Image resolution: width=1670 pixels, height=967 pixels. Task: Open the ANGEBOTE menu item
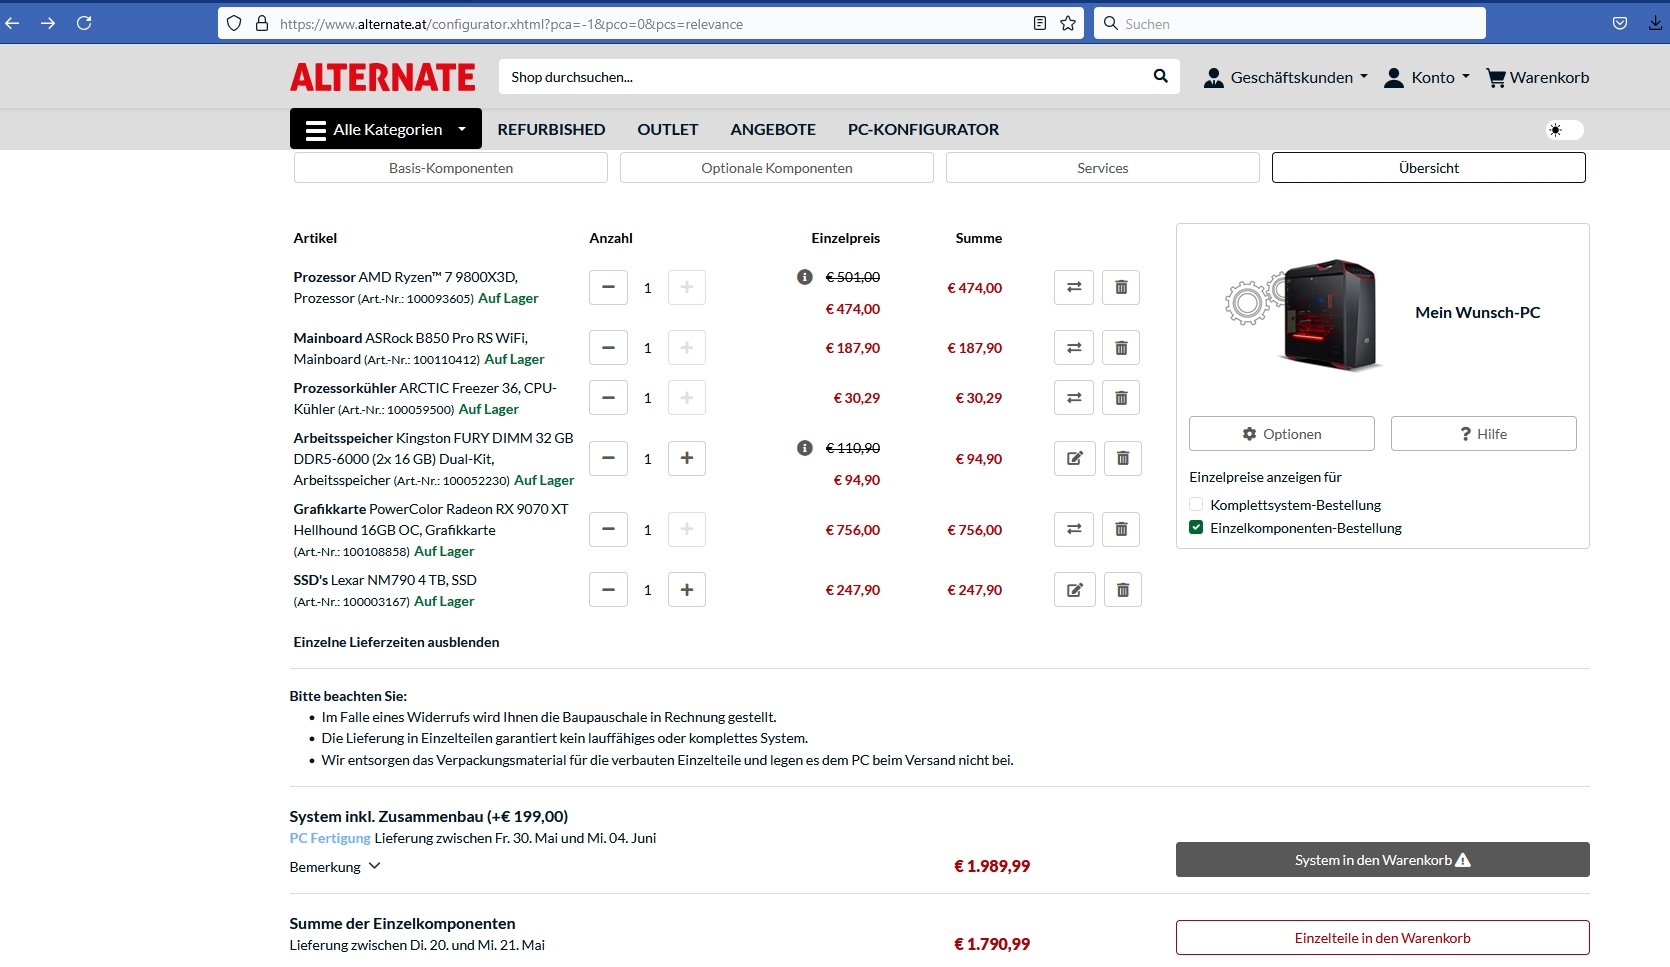click(773, 129)
